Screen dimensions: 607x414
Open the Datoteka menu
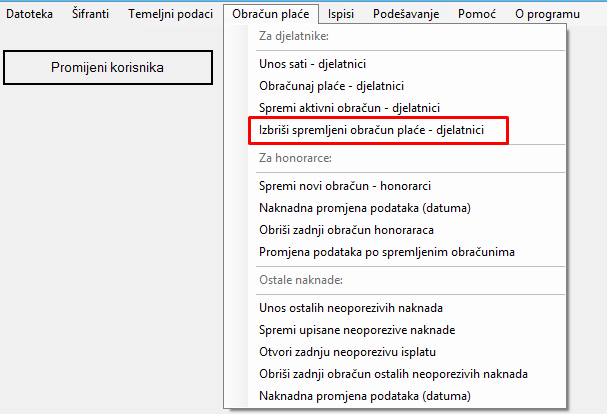click(x=30, y=15)
